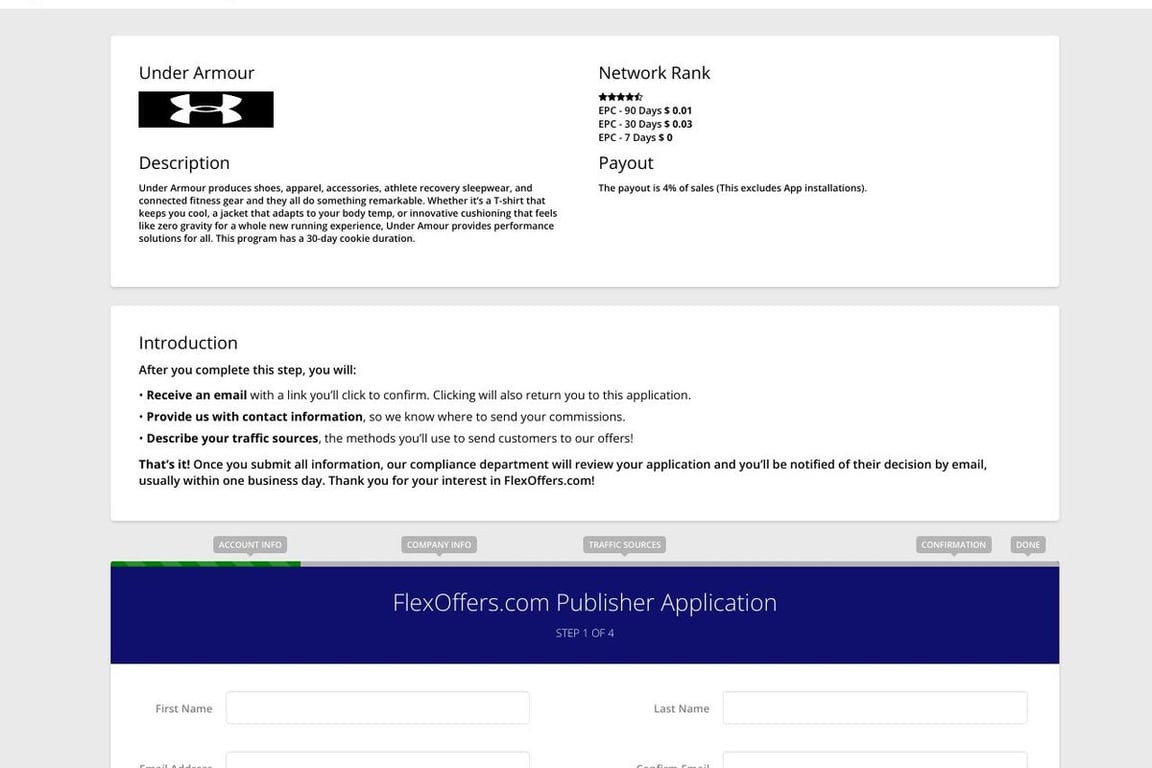
Task: Focus the Last Name input field
Action: click(874, 708)
